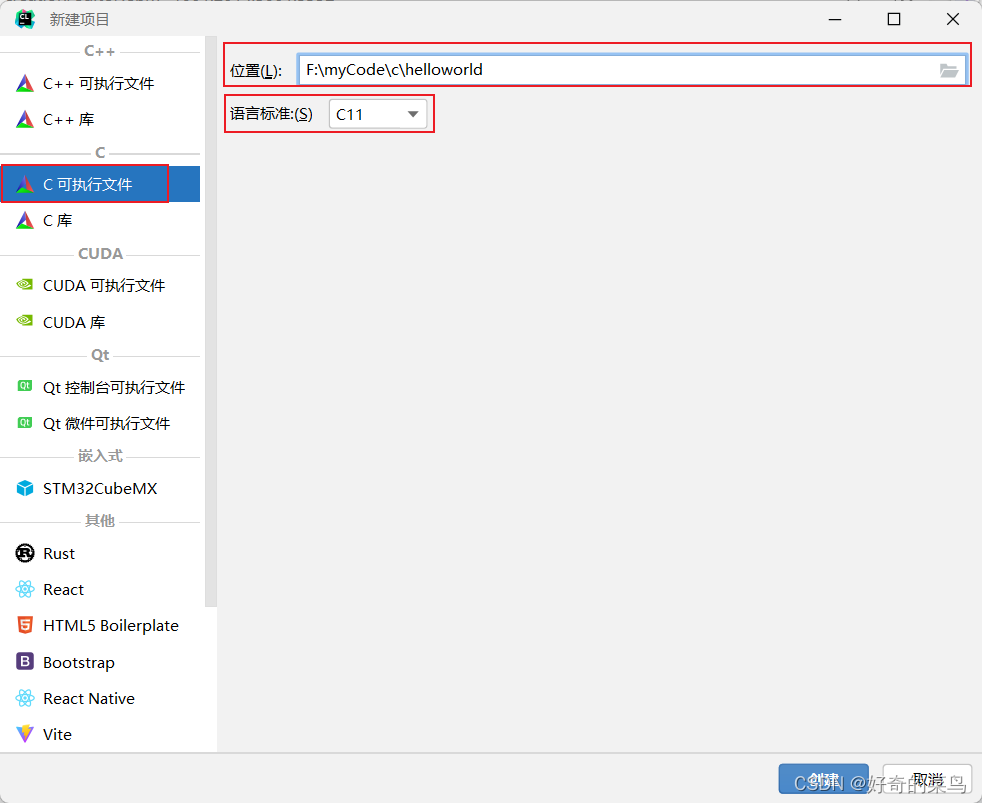The height and width of the screenshot is (803, 982).
Task: Choose the HTML5 Boilerplate template
Action: coord(111,625)
